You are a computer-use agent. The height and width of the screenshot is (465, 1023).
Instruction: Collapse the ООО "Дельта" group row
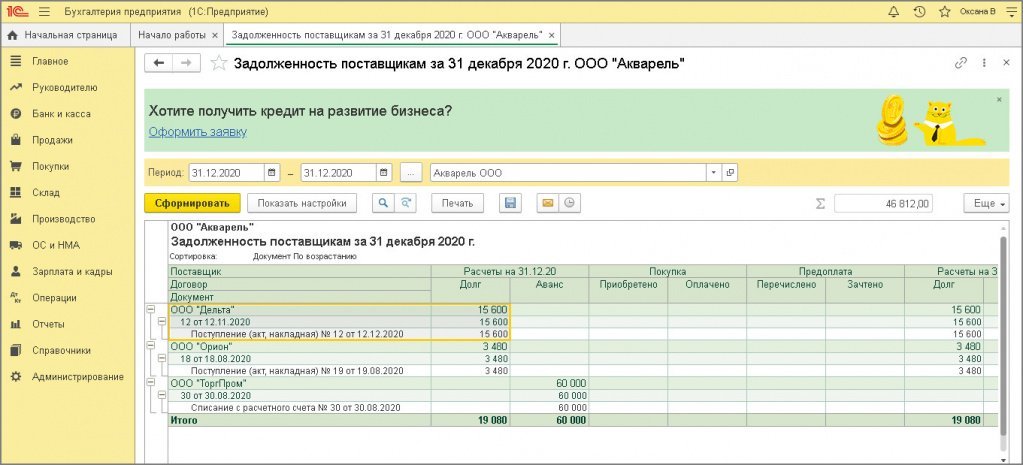[x=150, y=309]
